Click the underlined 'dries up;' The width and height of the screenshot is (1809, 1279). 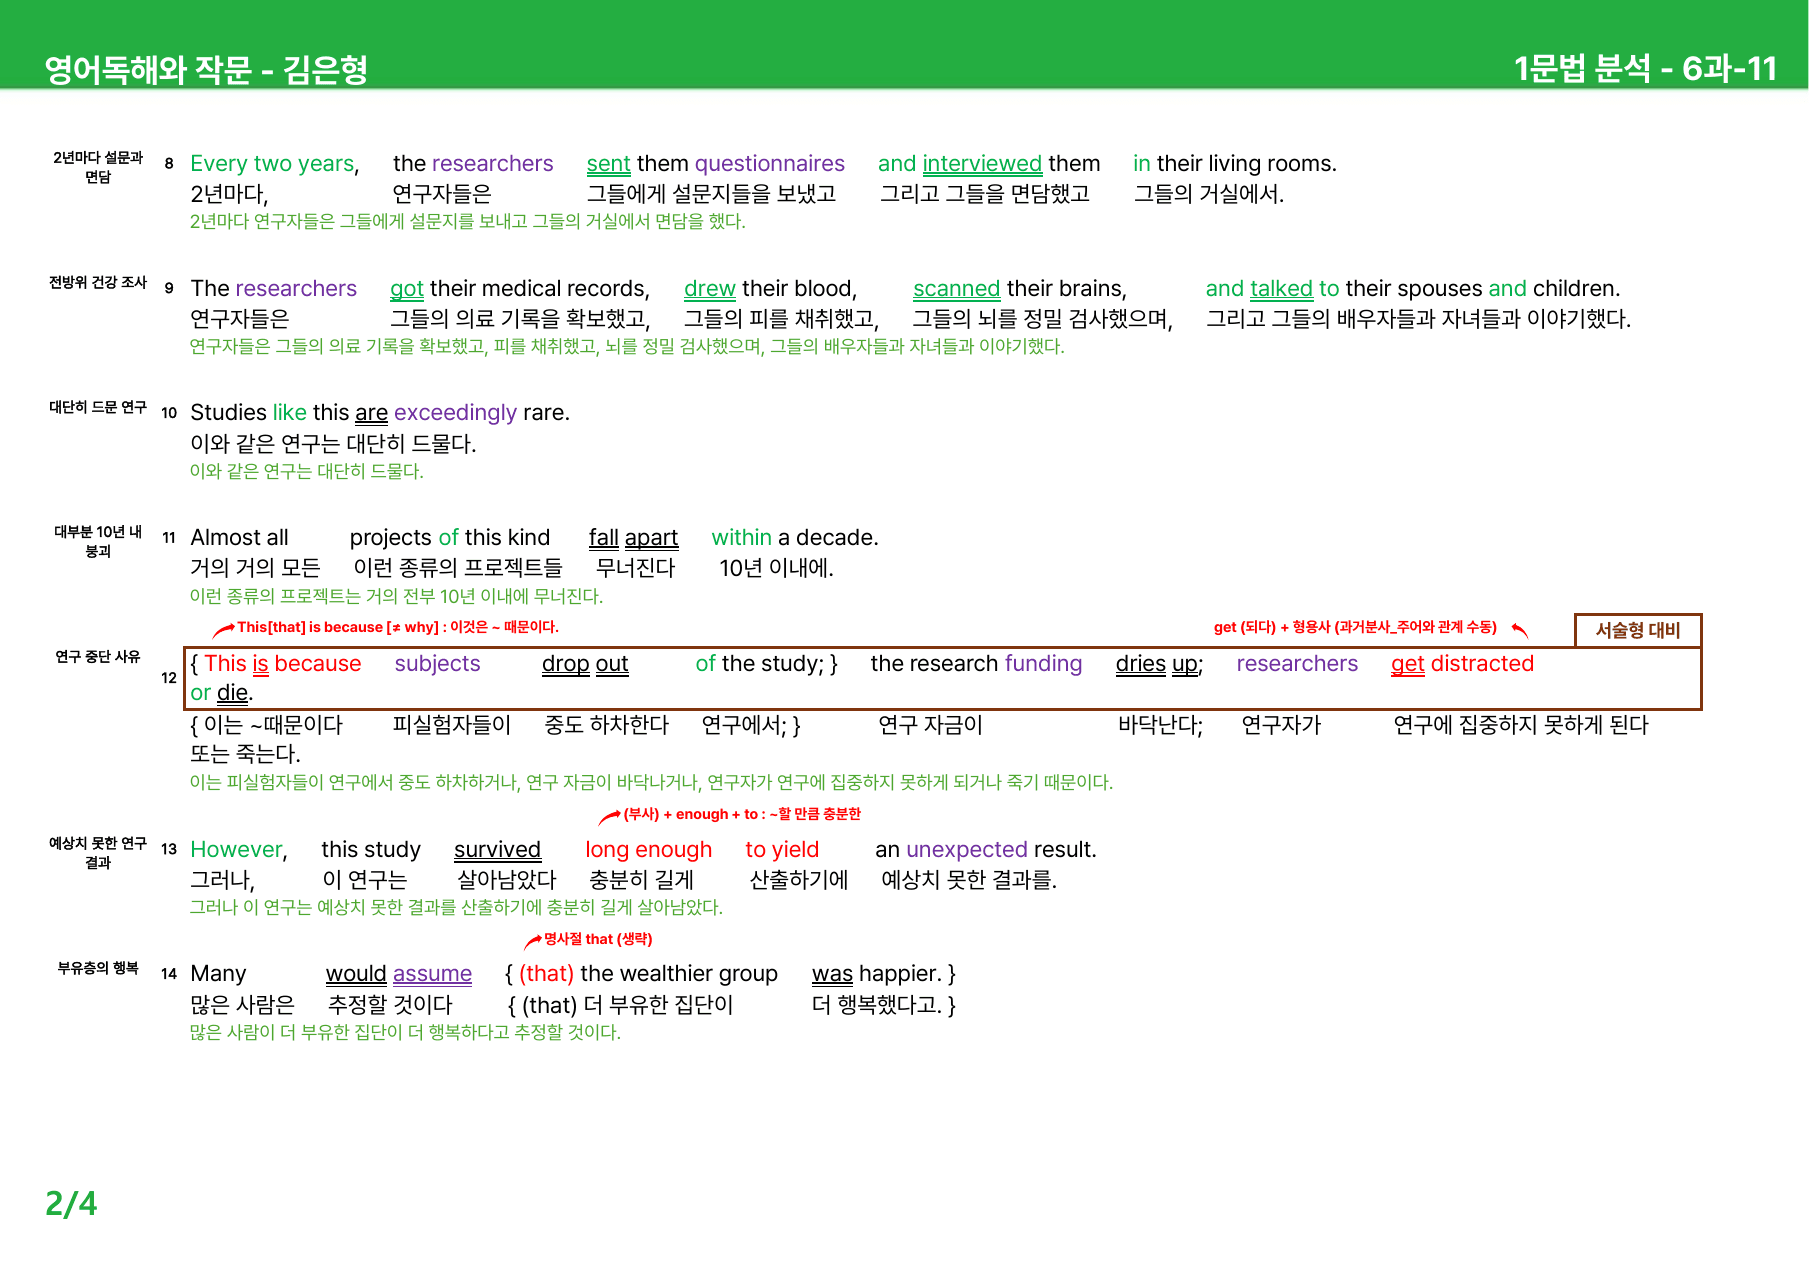[1159, 664]
